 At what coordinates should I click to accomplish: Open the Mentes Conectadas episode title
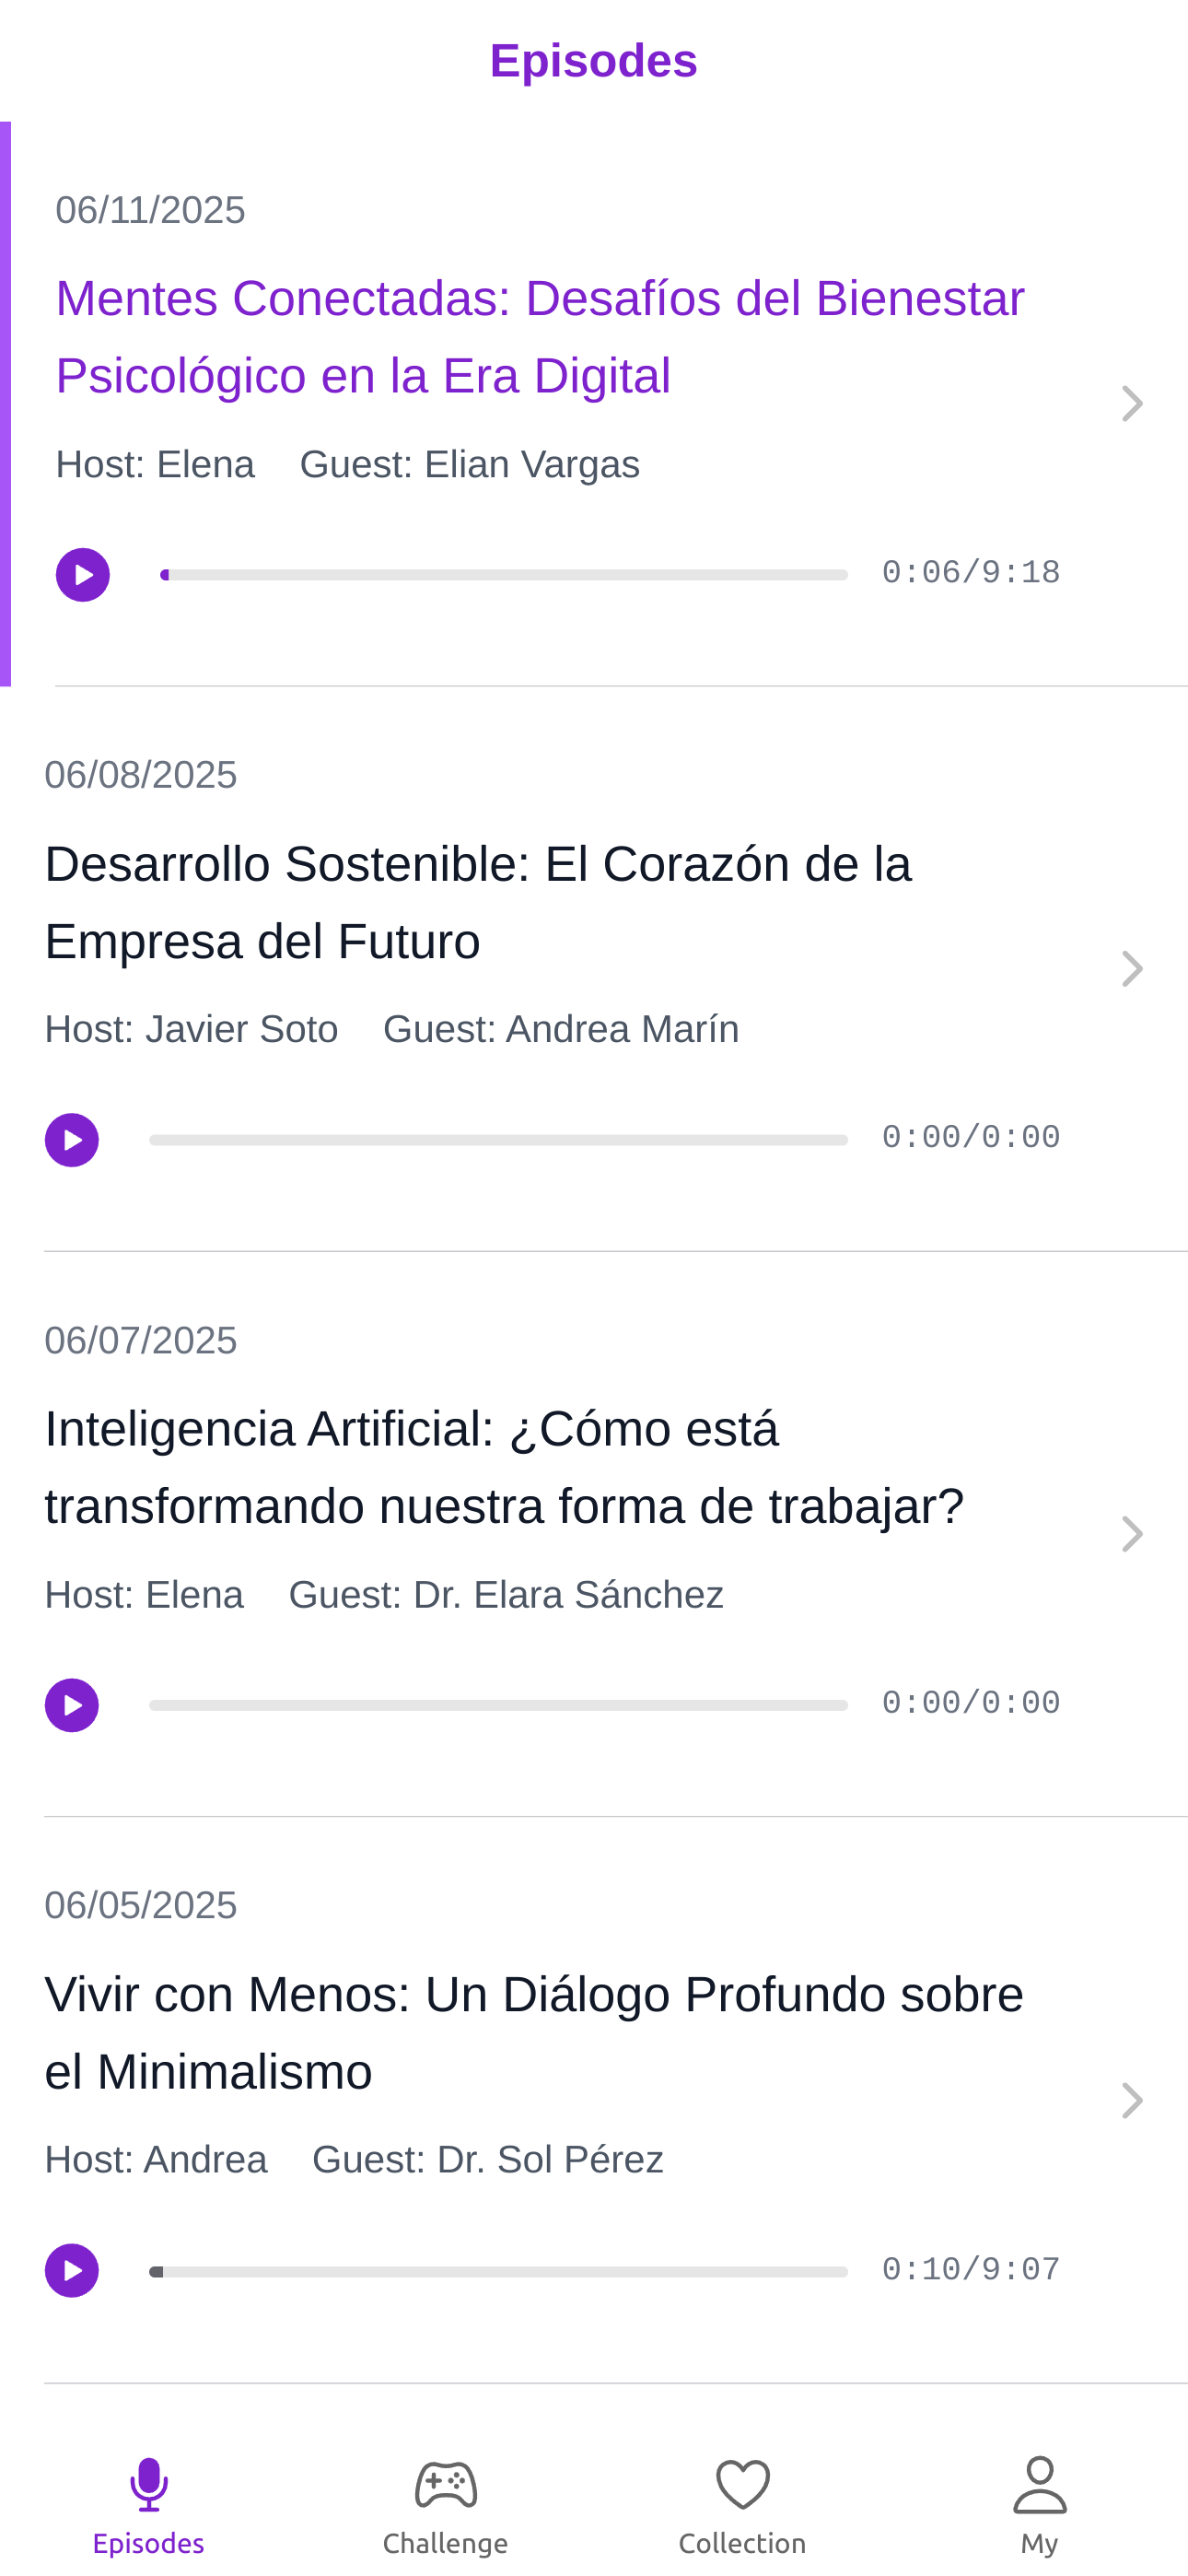click(540, 337)
